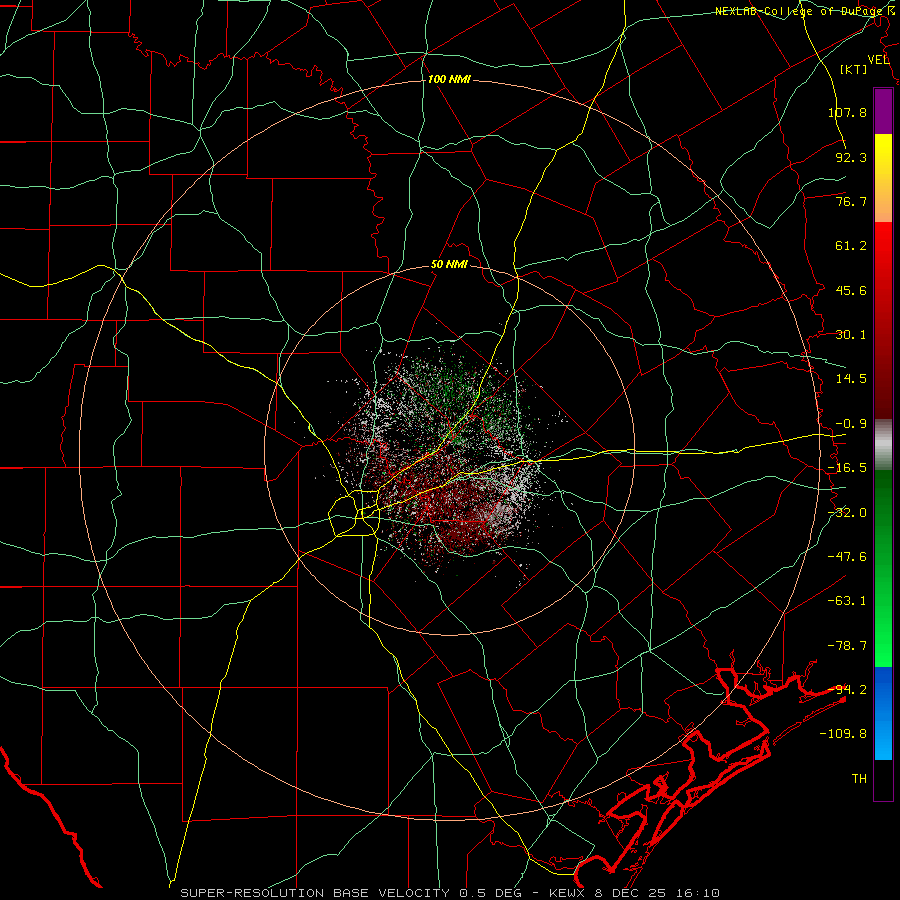Click the yellow segment of the velocity color bar
The image size is (900, 900).
(883, 155)
